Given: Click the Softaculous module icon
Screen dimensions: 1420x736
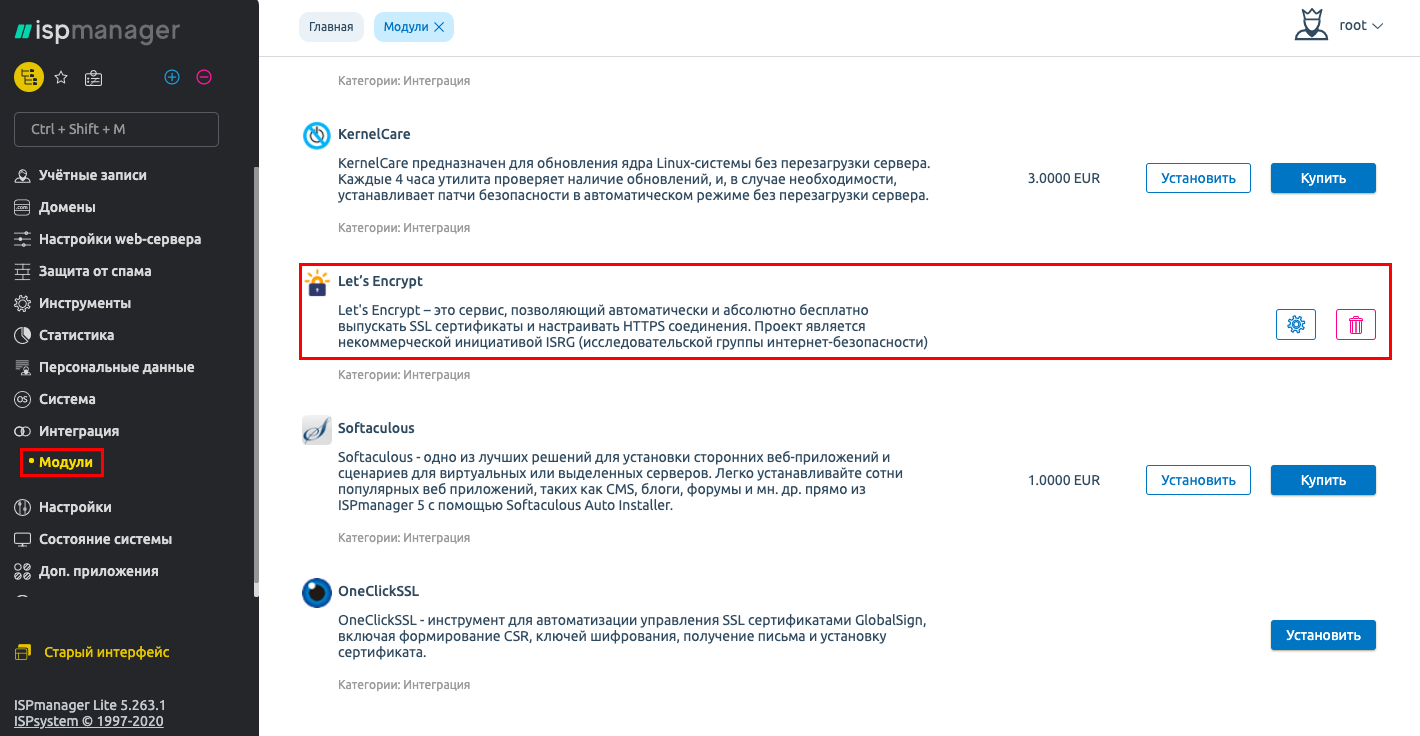Looking at the screenshot, I should point(317,430).
